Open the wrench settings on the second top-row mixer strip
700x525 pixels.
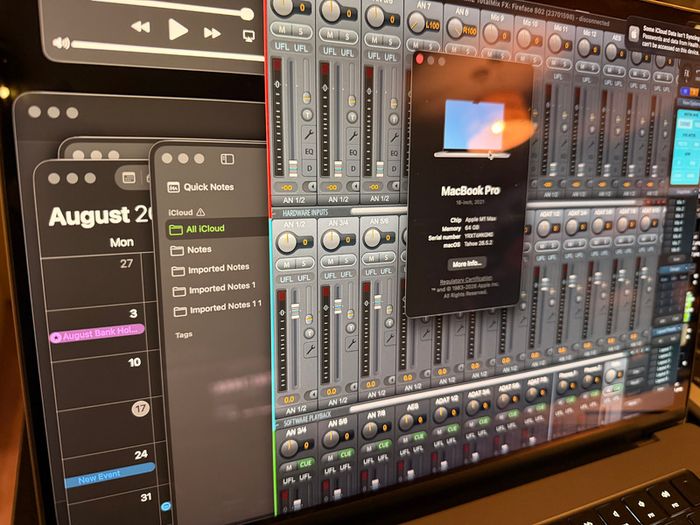[353, 134]
